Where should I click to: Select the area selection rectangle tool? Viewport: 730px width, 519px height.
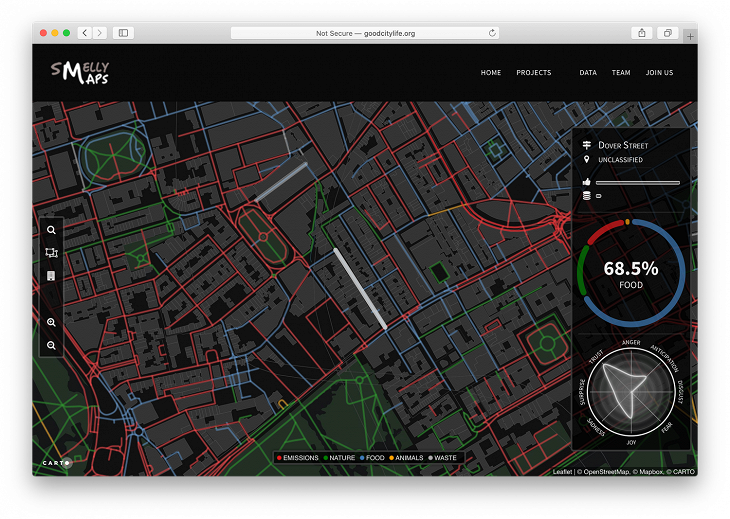(51, 253)
